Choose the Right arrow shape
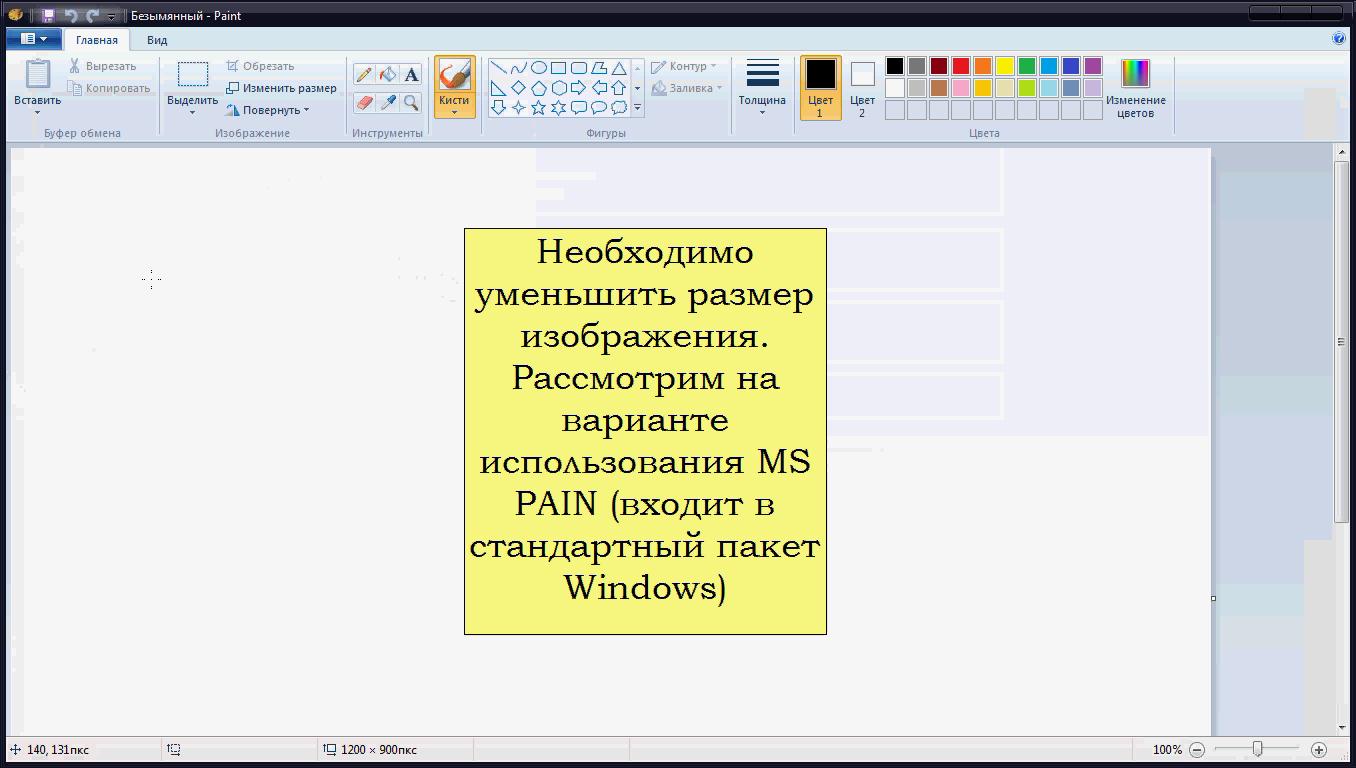Screen dimensions: 1356x768 tap(578, 88)
